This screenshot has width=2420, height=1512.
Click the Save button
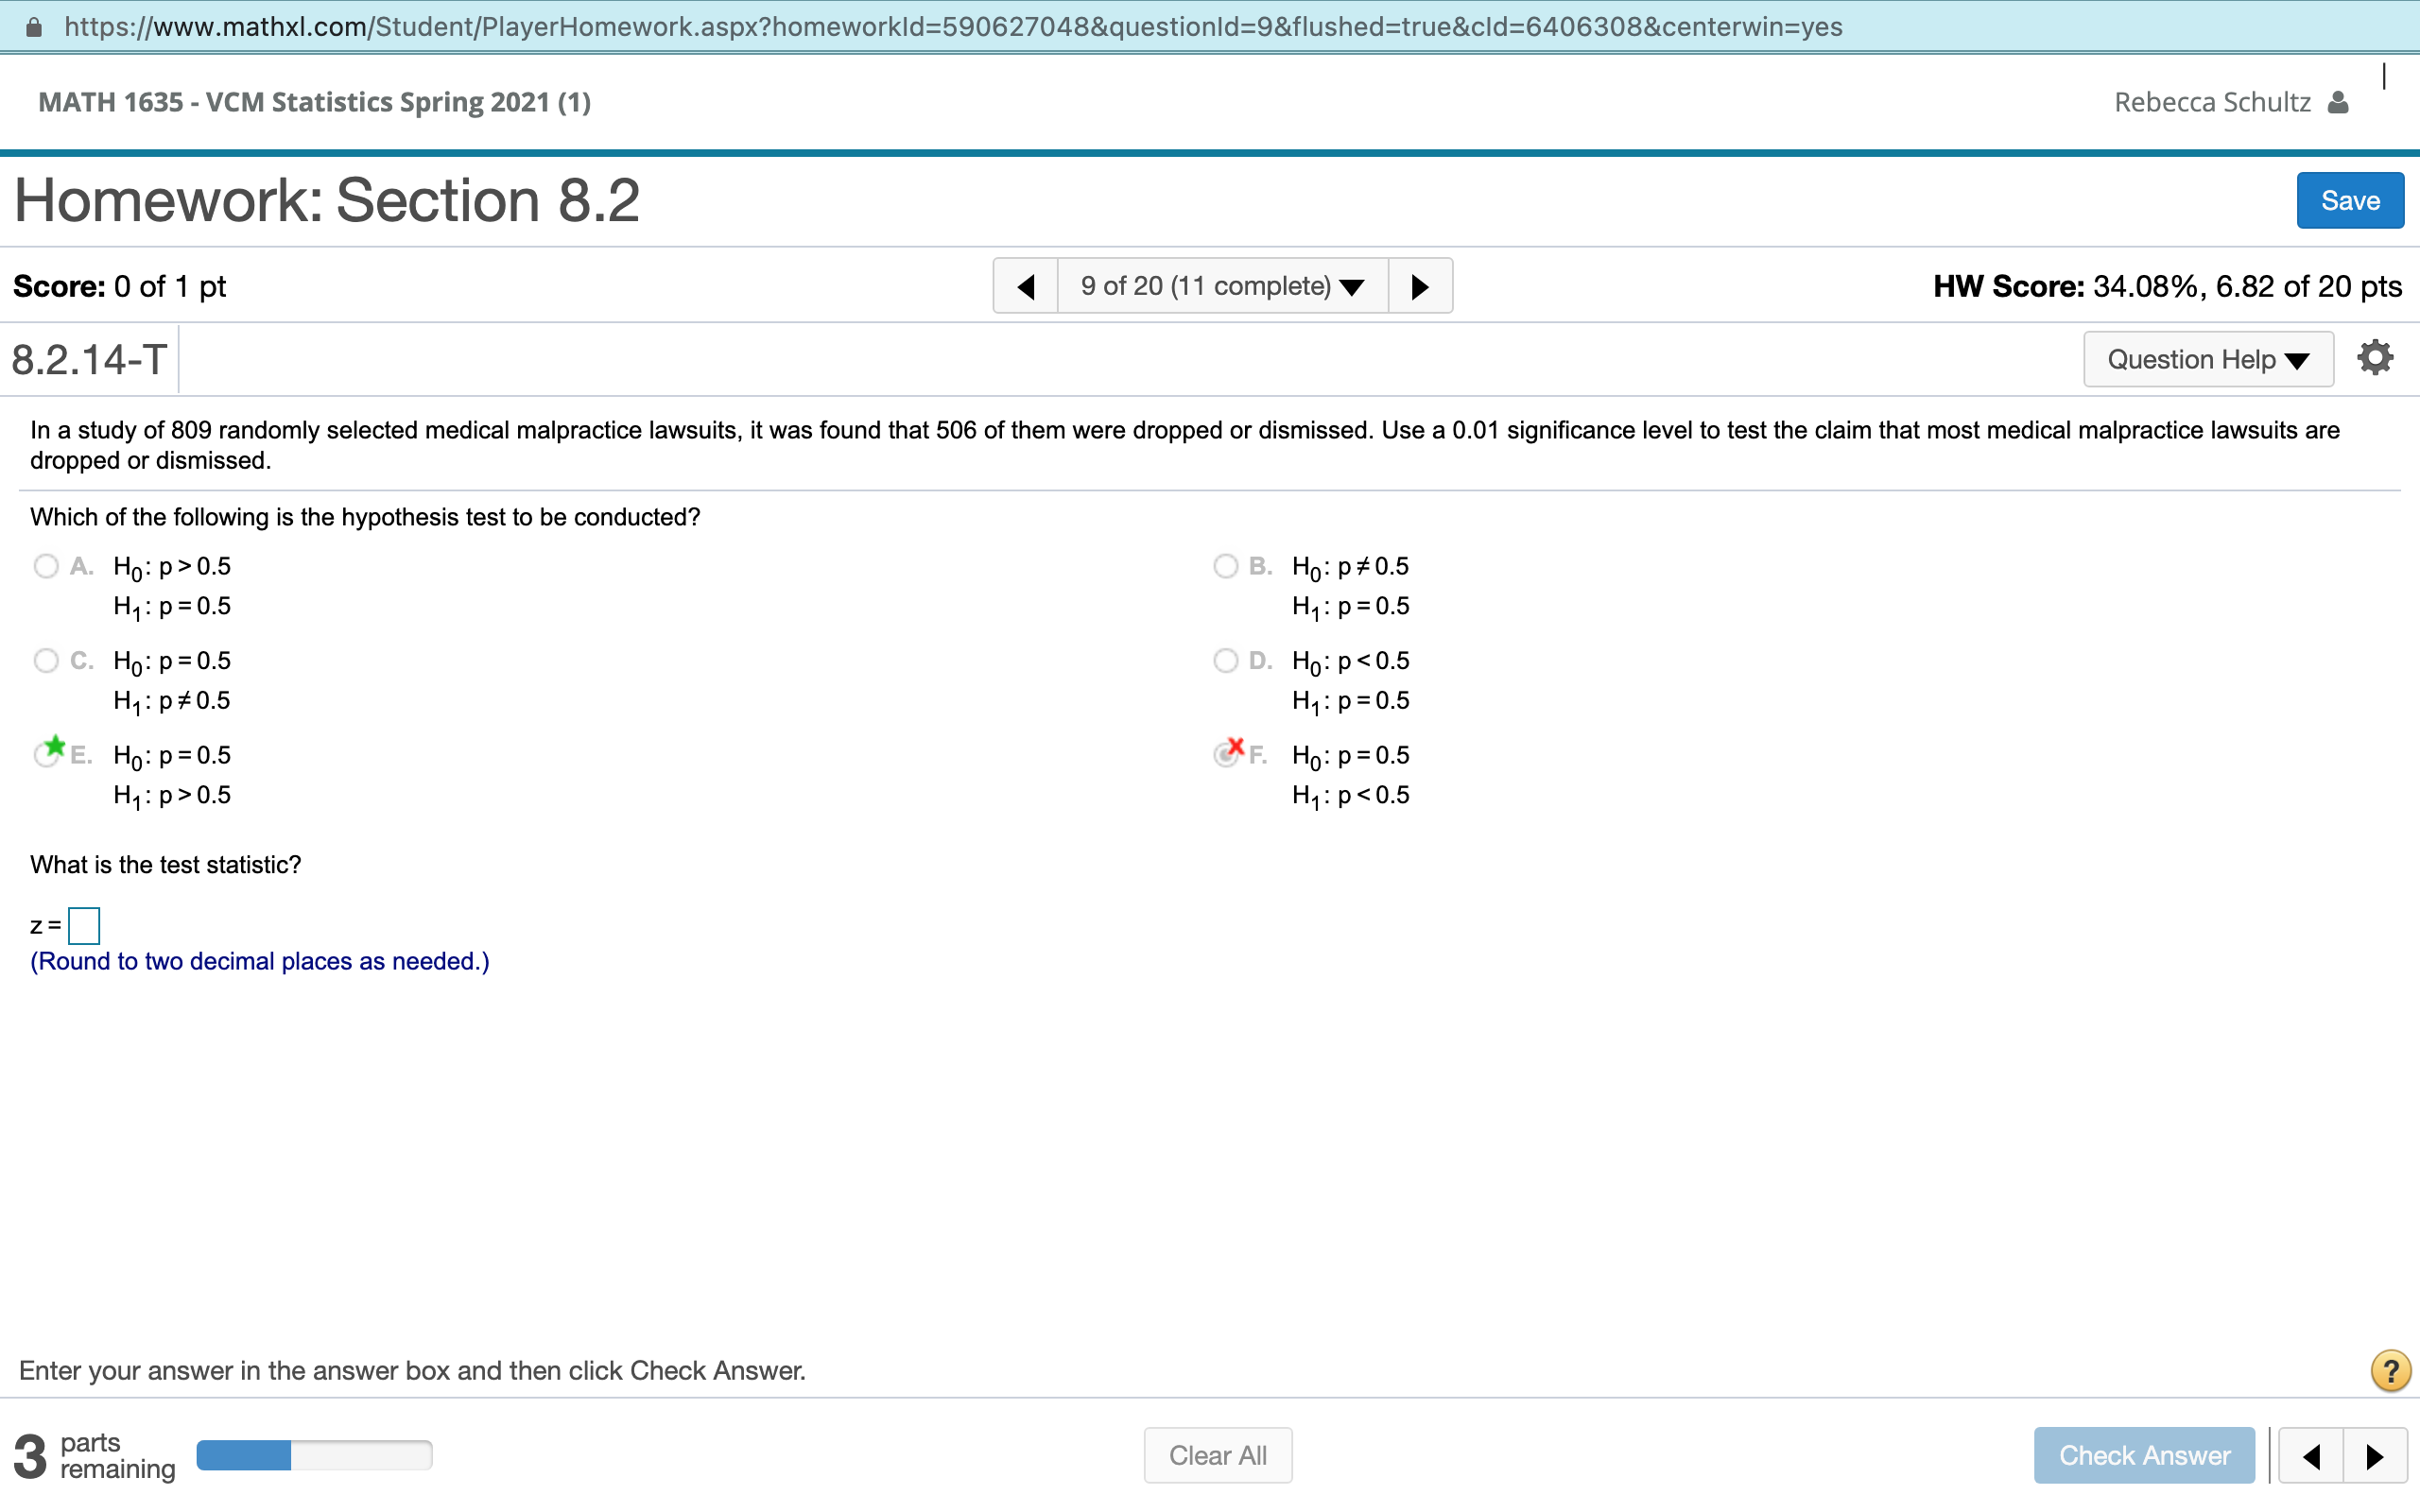(2349, 201)
